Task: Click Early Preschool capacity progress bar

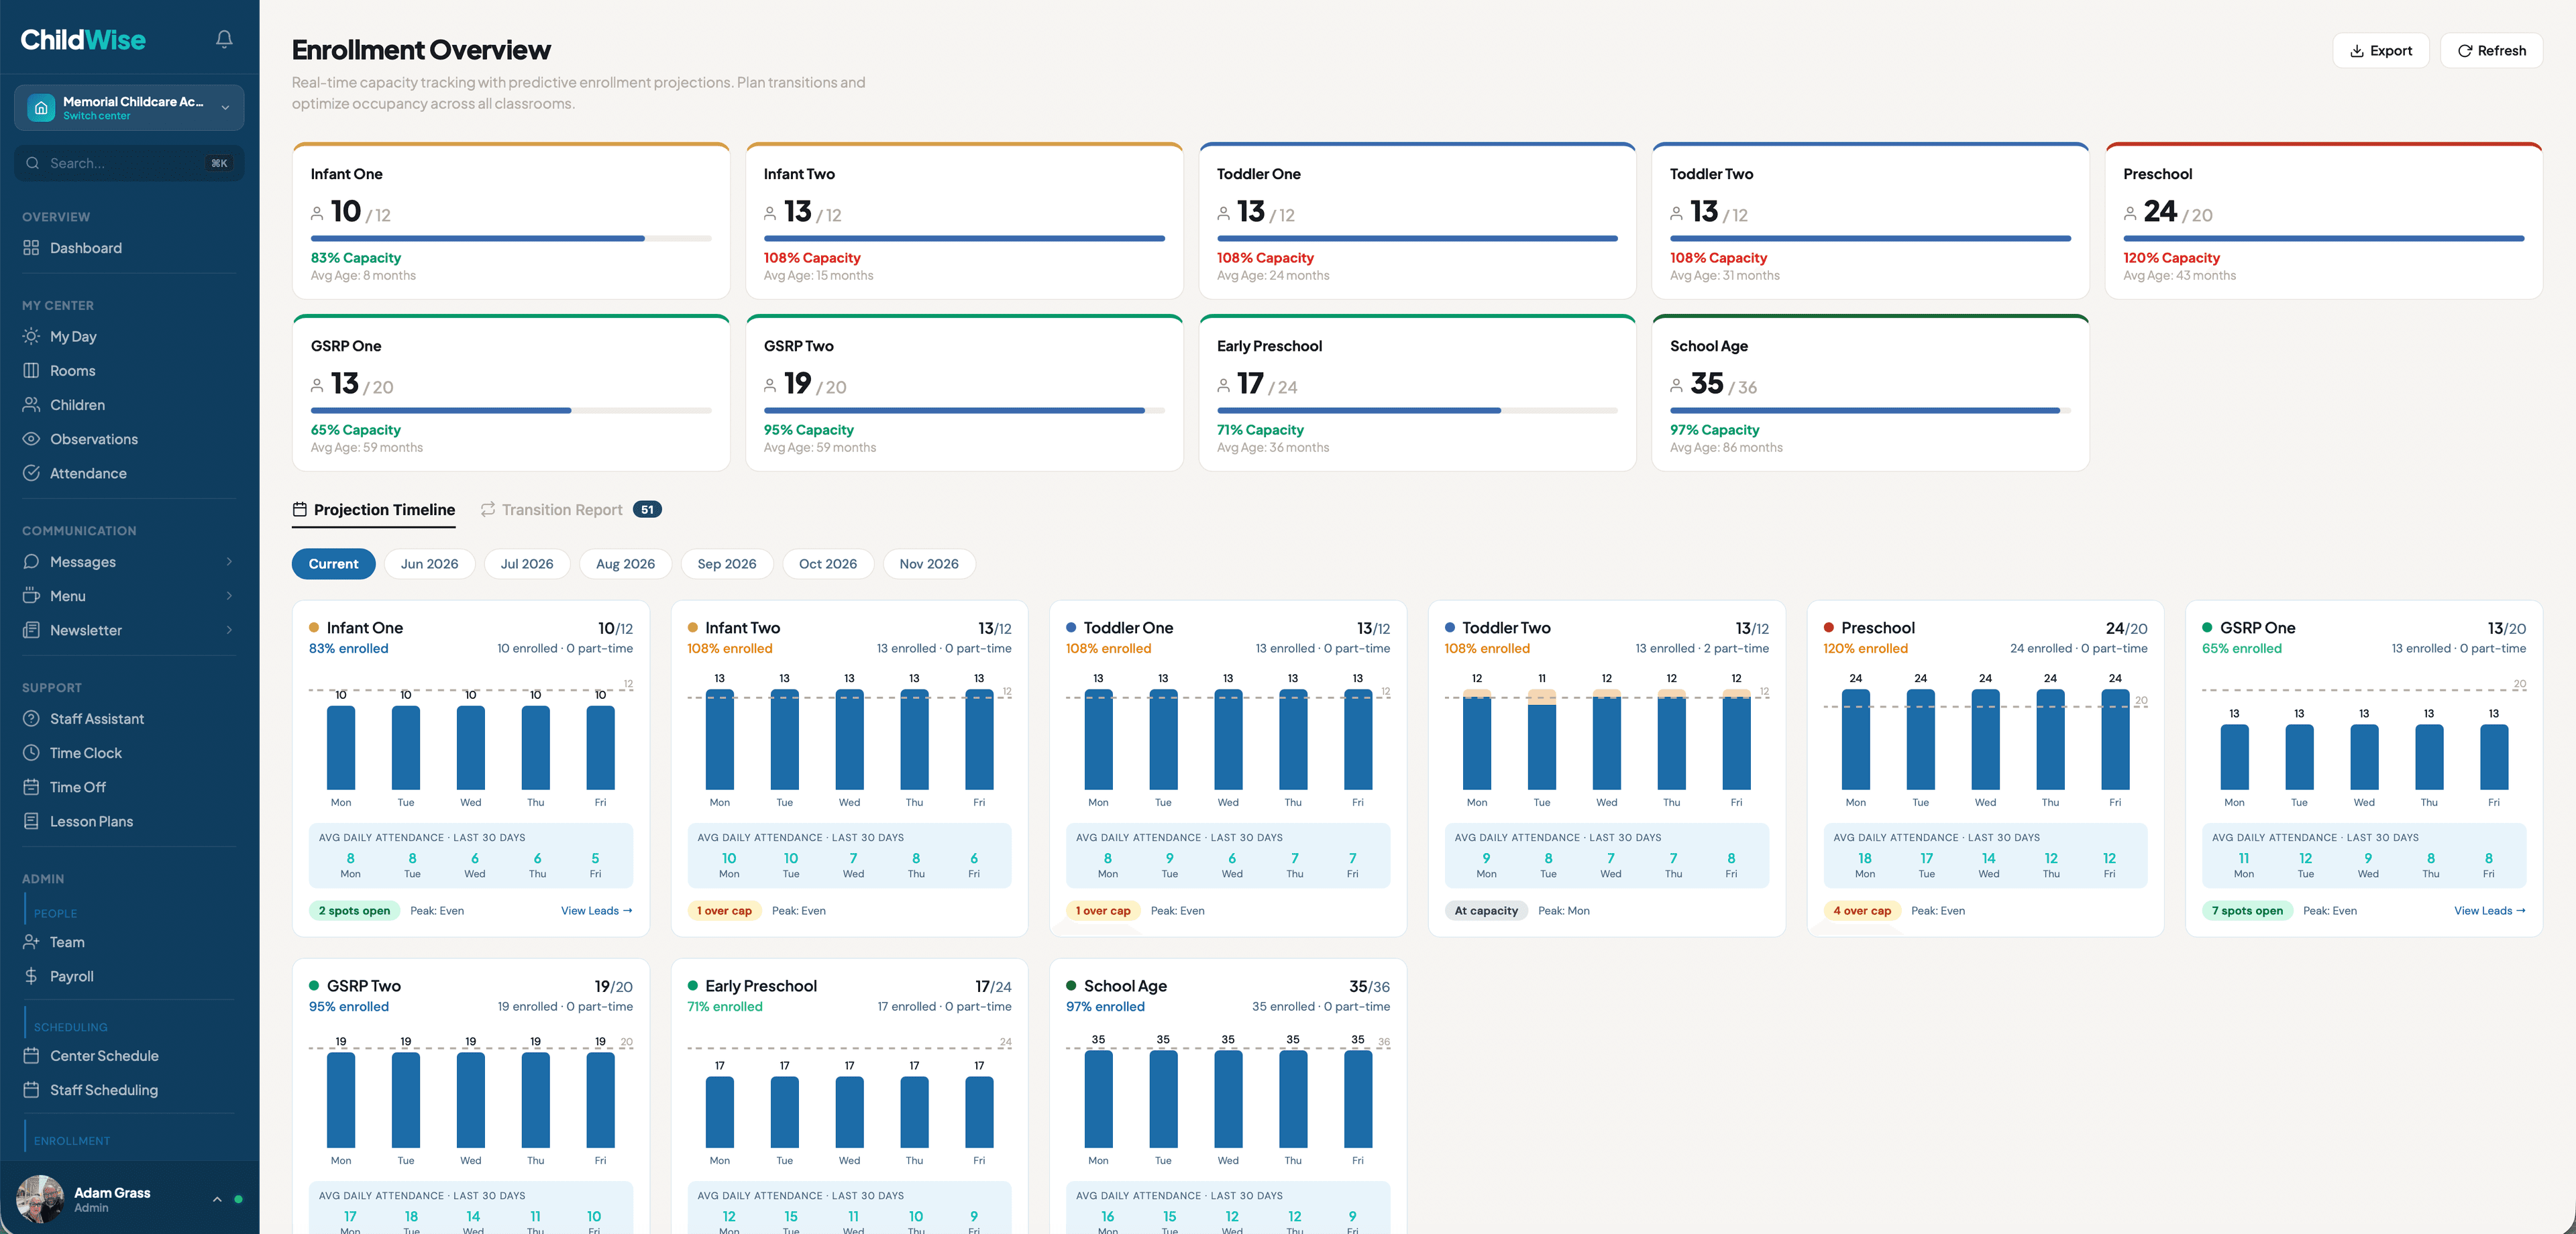Action: (x=1417, y=411)
